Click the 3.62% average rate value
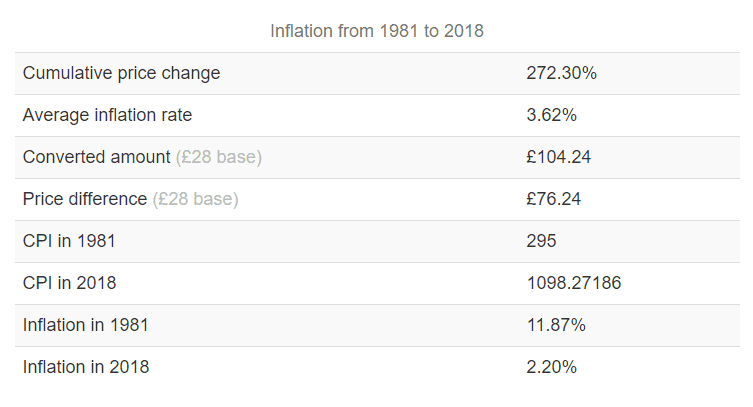Screen dimensions: 753x407 click(x=551, y=115)
